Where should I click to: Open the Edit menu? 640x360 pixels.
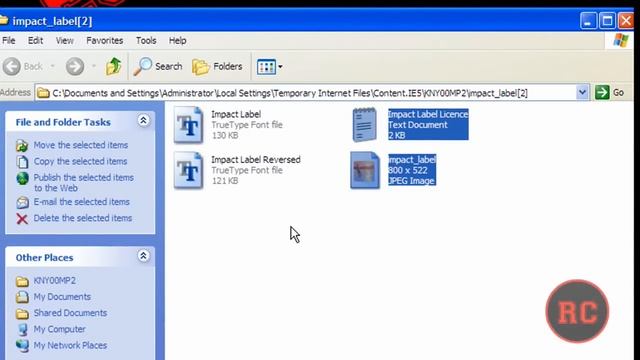(36, 40)
